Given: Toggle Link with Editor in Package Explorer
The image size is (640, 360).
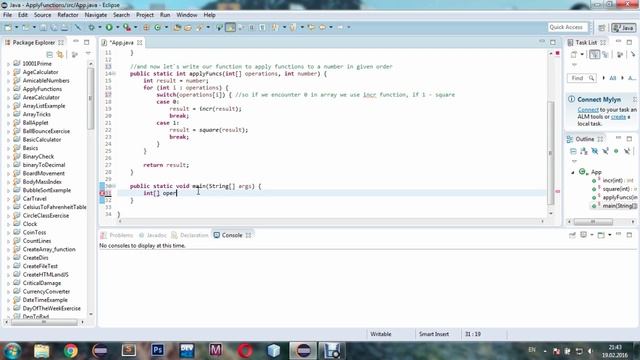Looking at the screenshot, I should [60, 54].
